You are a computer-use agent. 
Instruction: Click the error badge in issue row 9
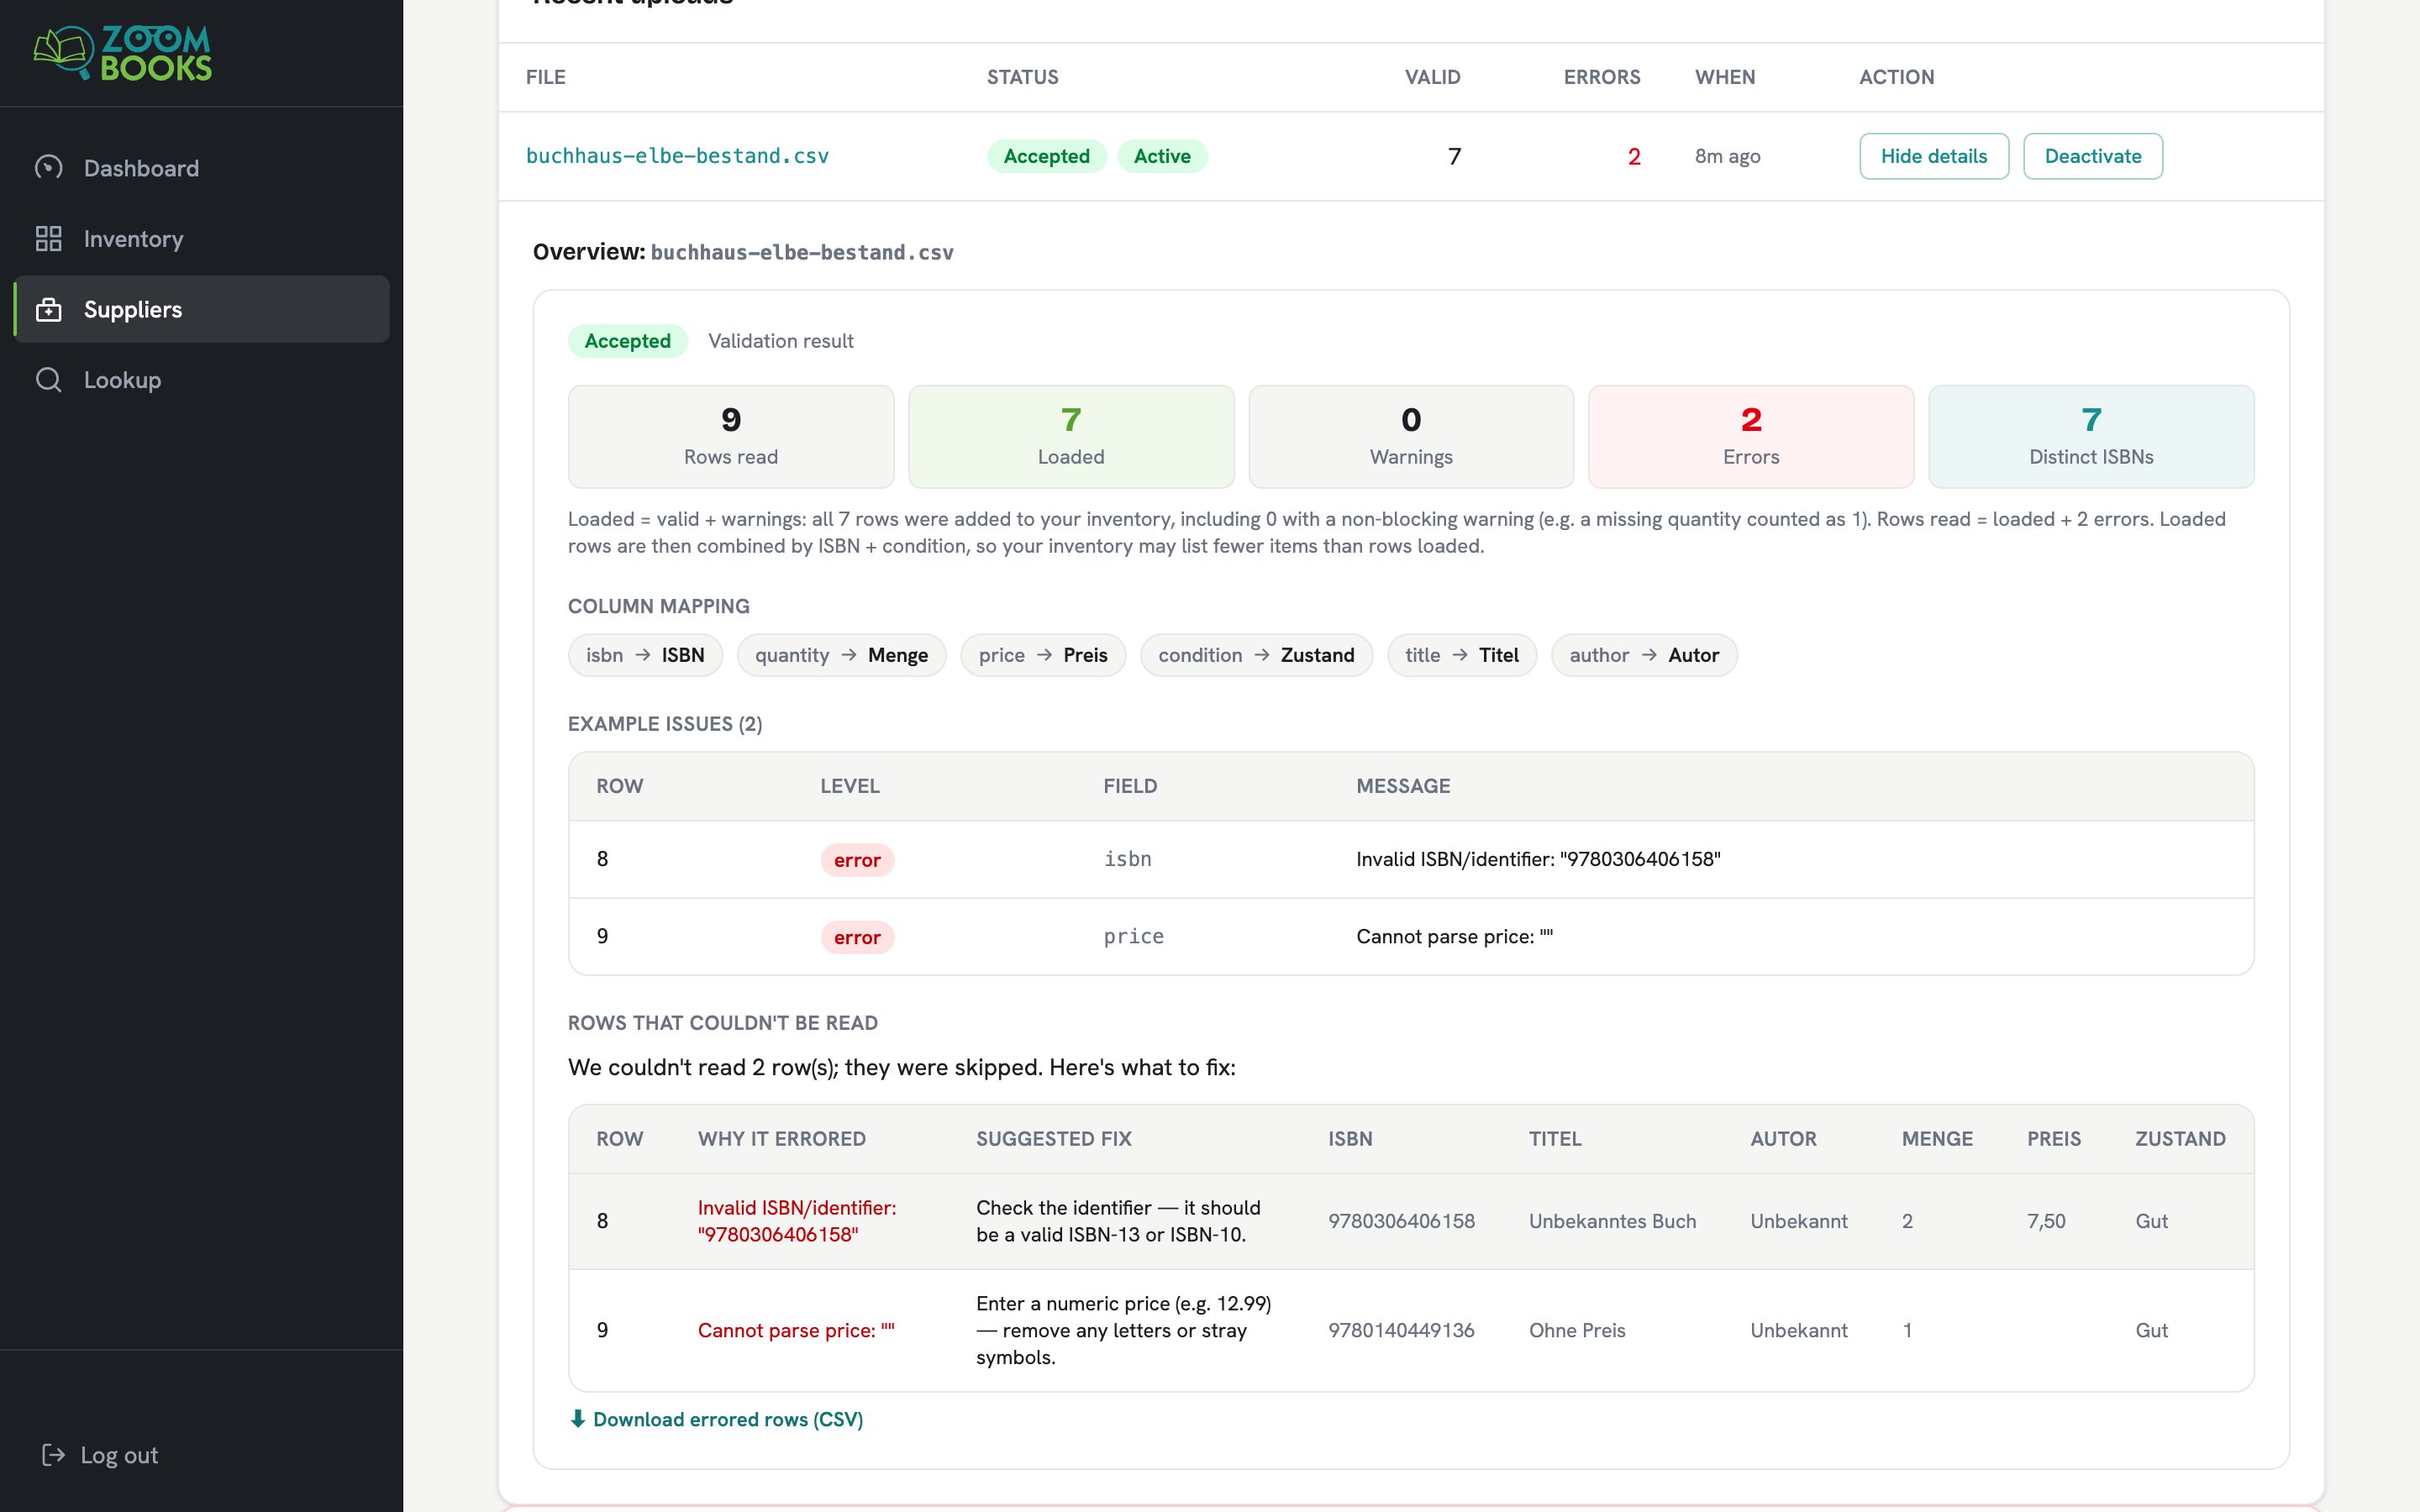(857, 937)
